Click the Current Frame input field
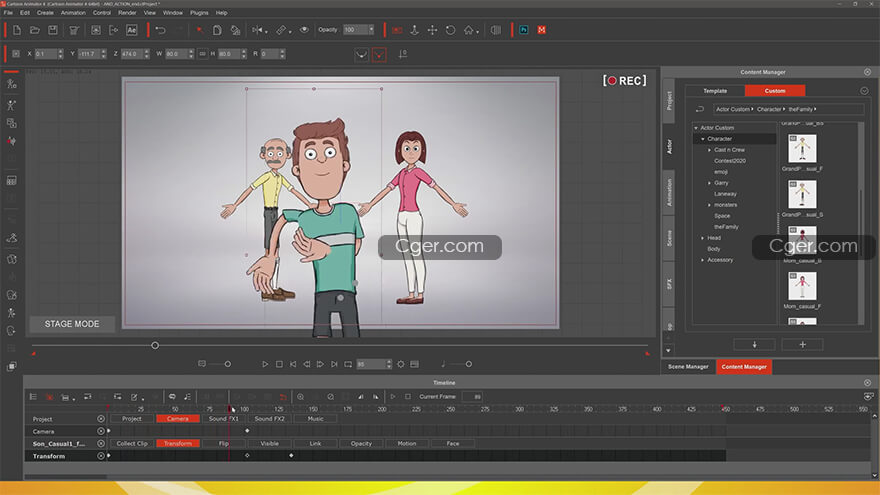Screen dimensions: 880x495 [473, 397]
